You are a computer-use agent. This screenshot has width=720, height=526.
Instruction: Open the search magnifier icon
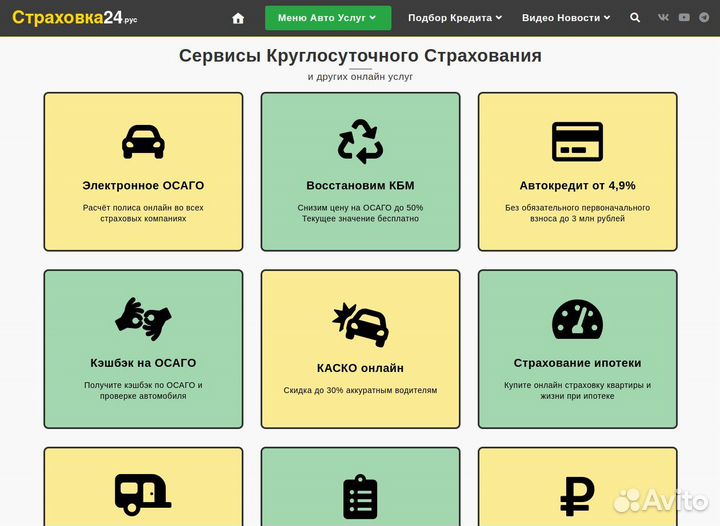[635, 17]
